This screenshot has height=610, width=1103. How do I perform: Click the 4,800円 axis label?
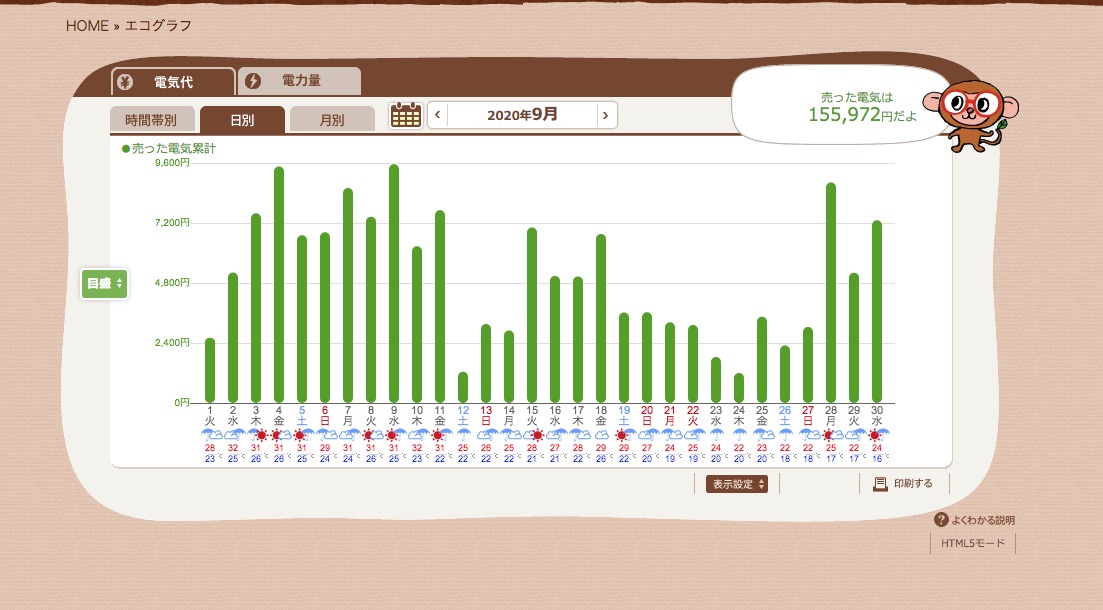[172, 282]
